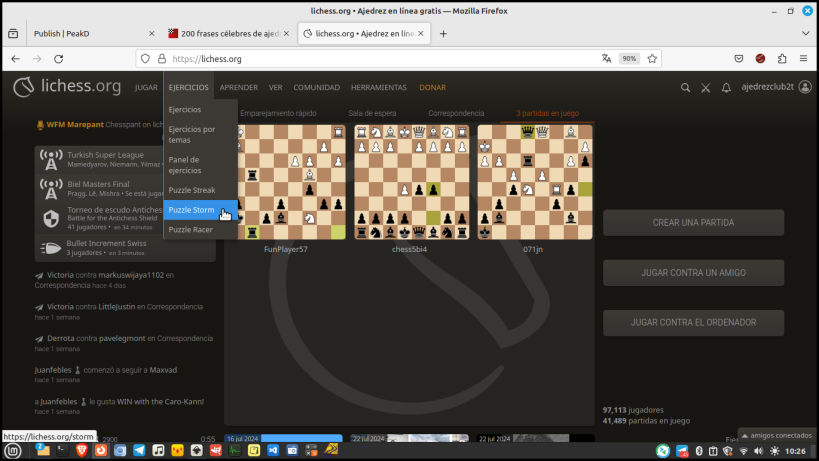The height and width of the screenshot is (461, 819).
Task: Open the COMUNIDAD menu
Action: [317, 87]
